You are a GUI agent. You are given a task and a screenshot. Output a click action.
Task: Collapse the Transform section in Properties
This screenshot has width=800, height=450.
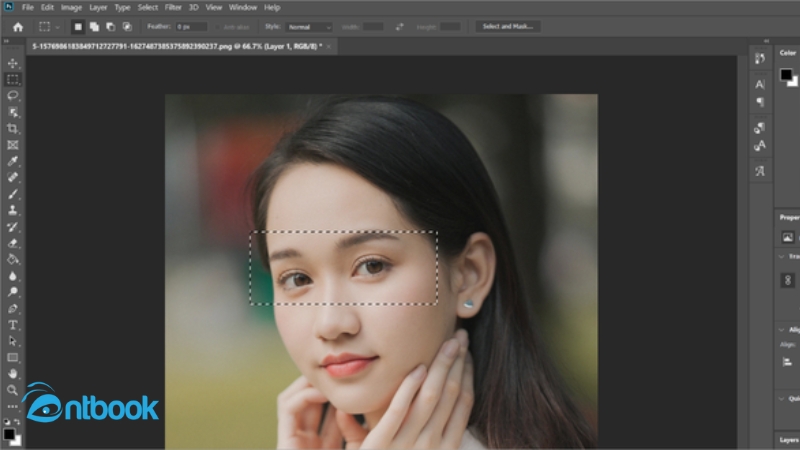[x=782, y=256]
